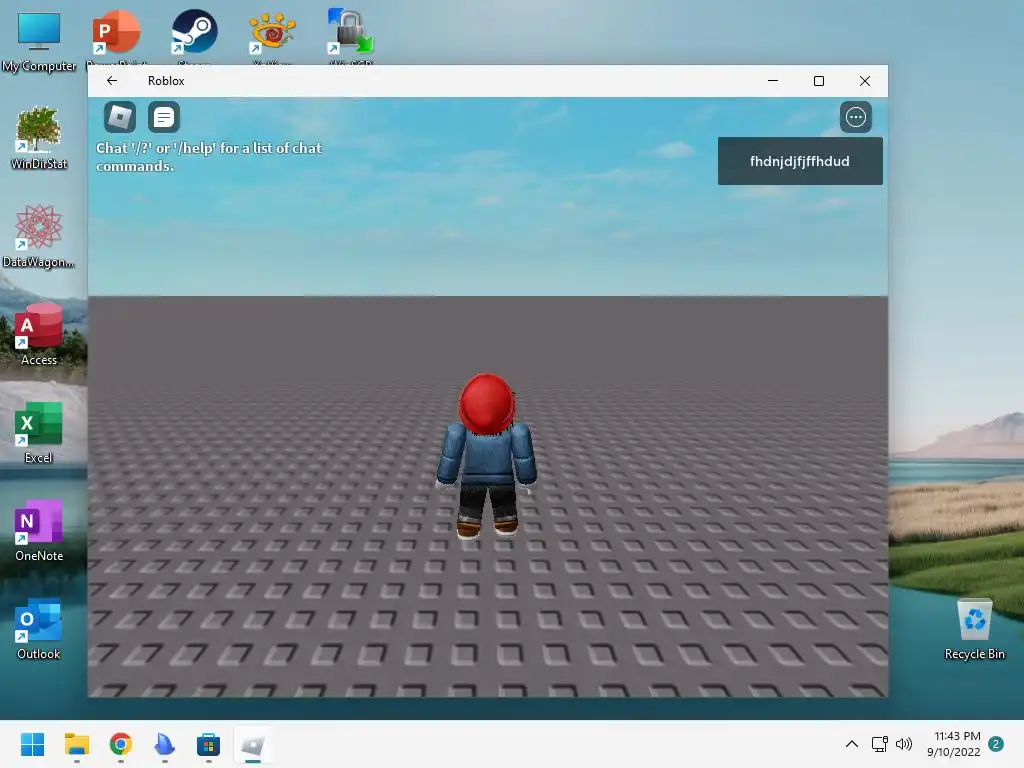
Task: Open the notification badge showing 2
Action: (995, 744)
